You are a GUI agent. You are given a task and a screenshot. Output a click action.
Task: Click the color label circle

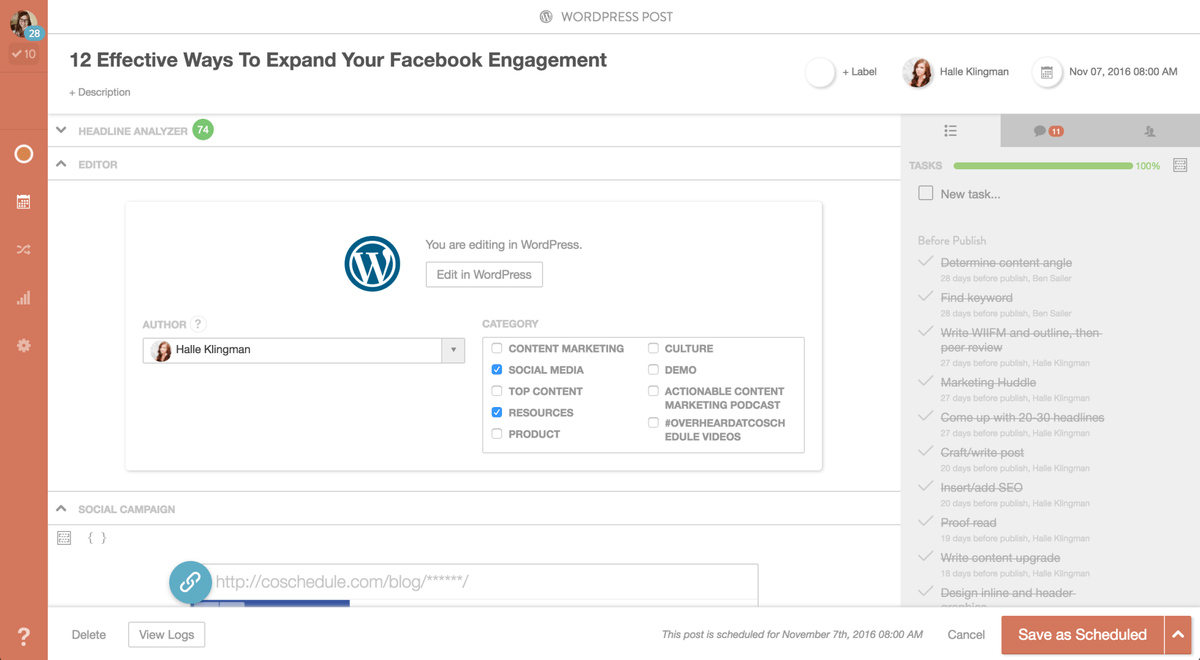click(x=820, y=72)
